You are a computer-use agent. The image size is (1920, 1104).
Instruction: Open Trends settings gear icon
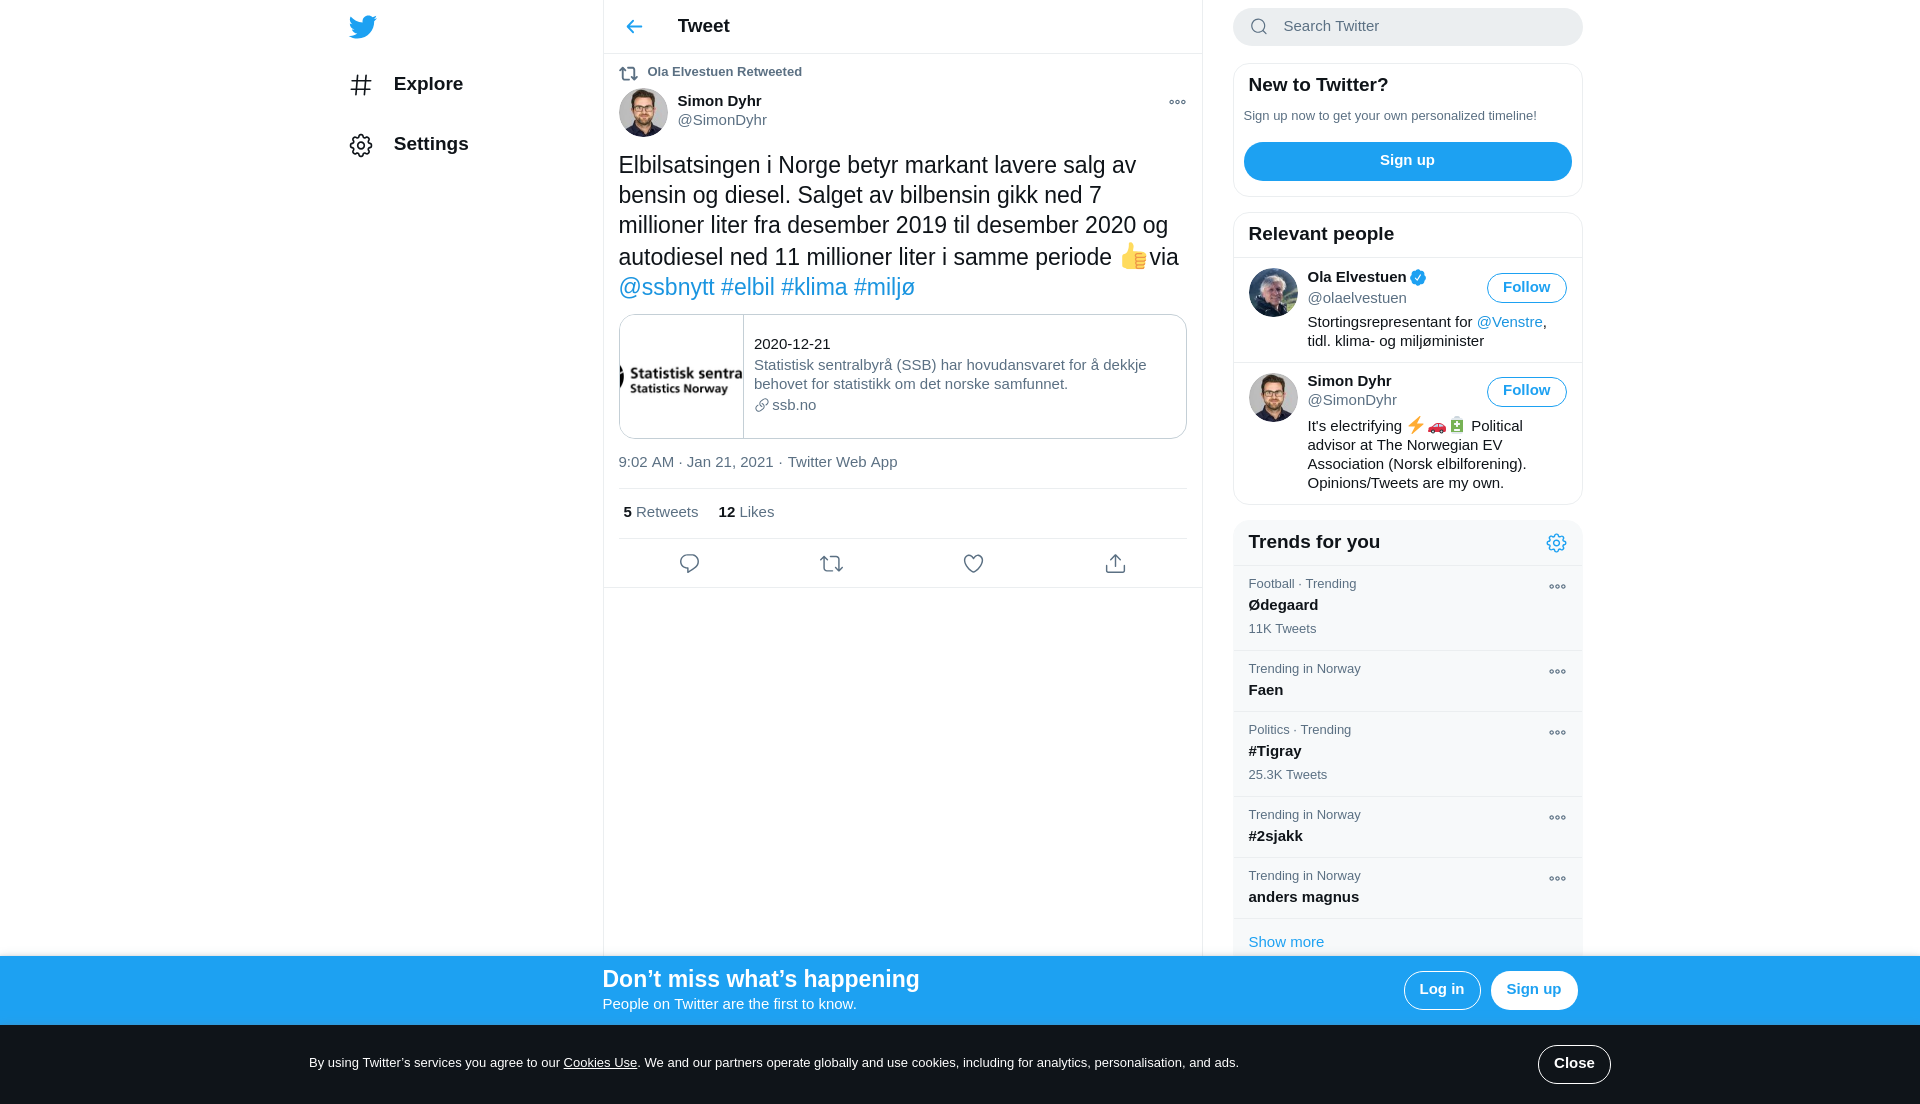(1556, 543)
